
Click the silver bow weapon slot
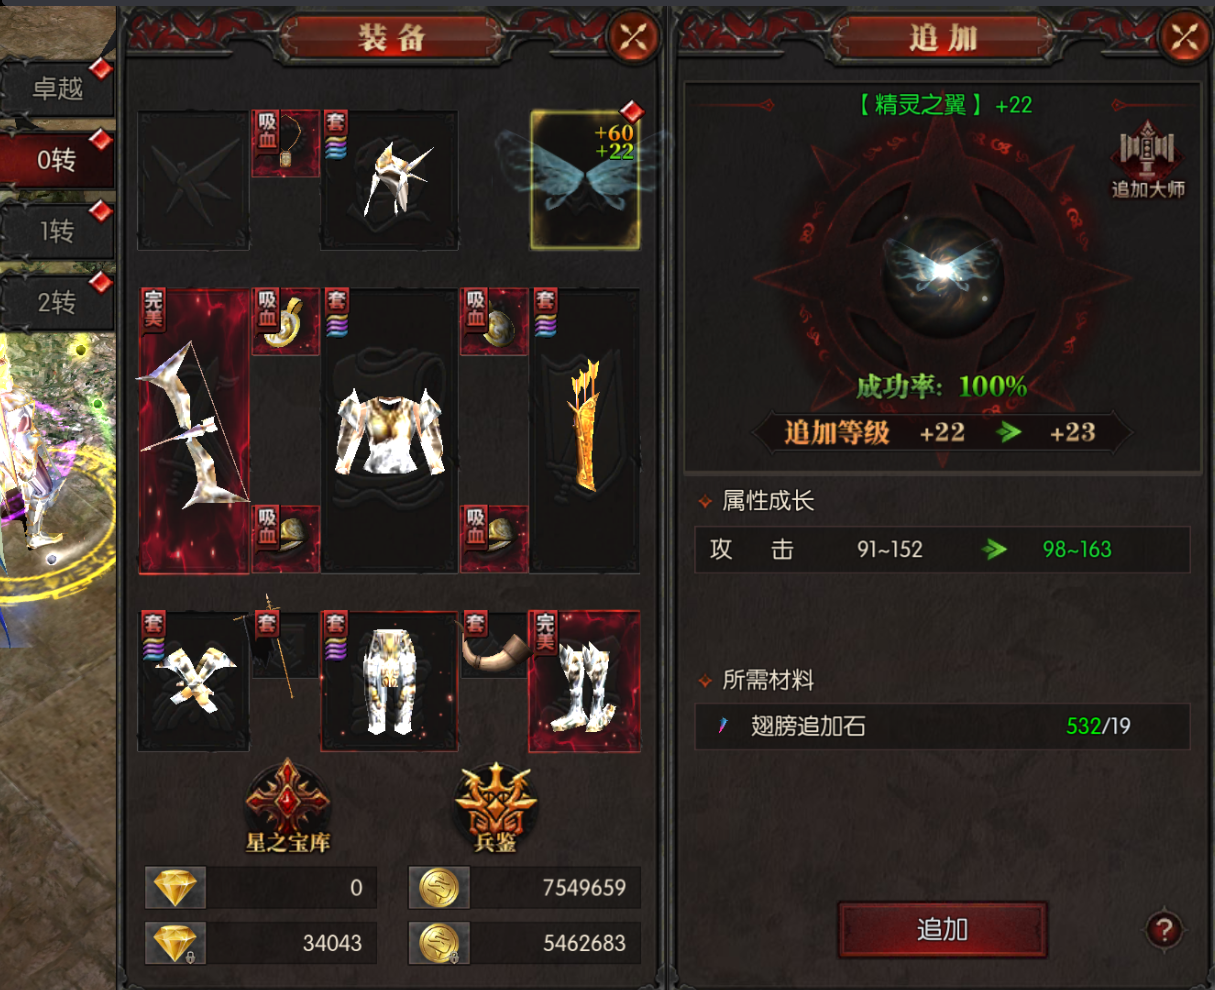tap(194, 432)
